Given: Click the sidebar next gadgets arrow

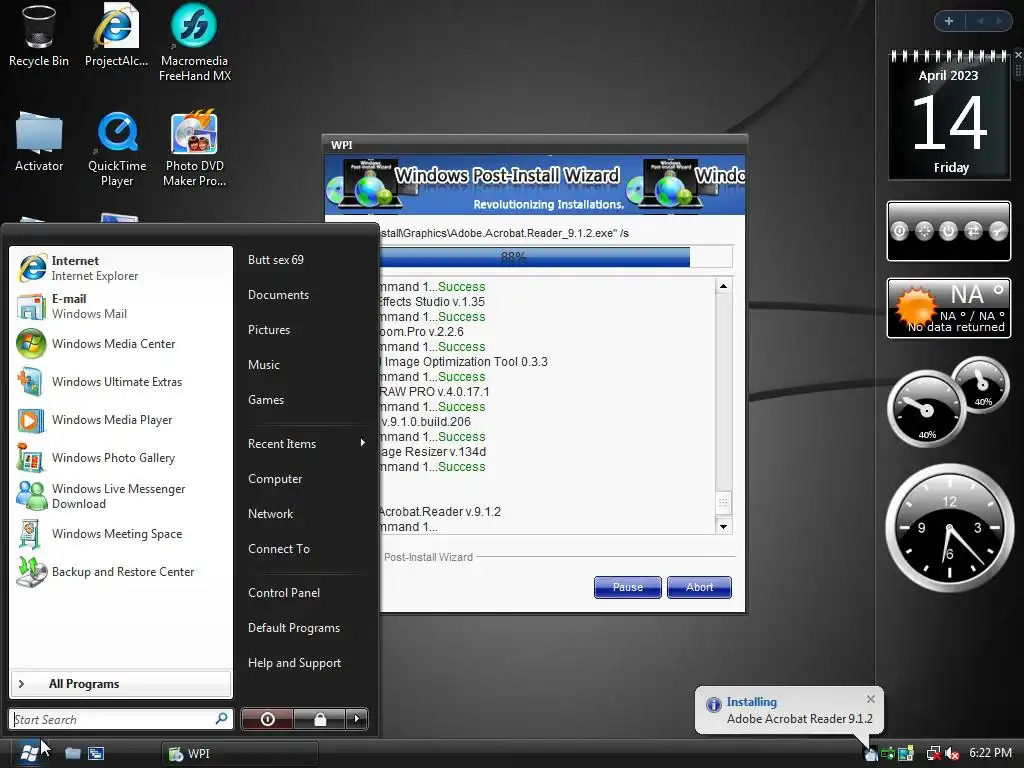Looking at the screenshot, I should point(999,21).
